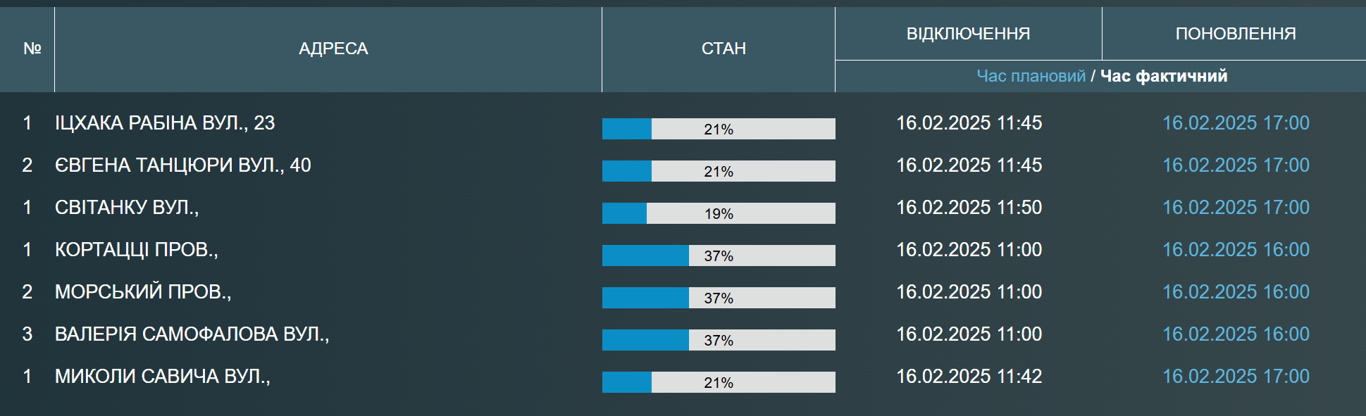
Task: Sort by the АДРЕСА column header
Action: pyautogui.click(x=333, y=49)
